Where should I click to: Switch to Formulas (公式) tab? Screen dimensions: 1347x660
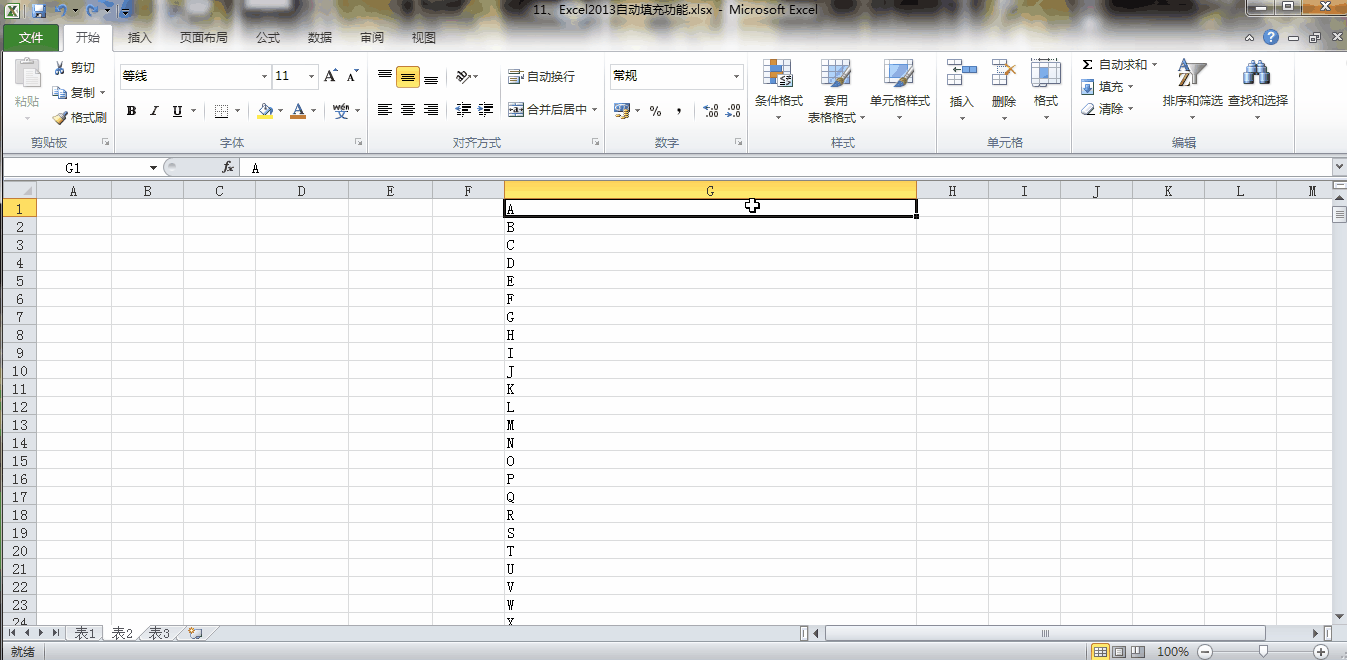[268, 38]
